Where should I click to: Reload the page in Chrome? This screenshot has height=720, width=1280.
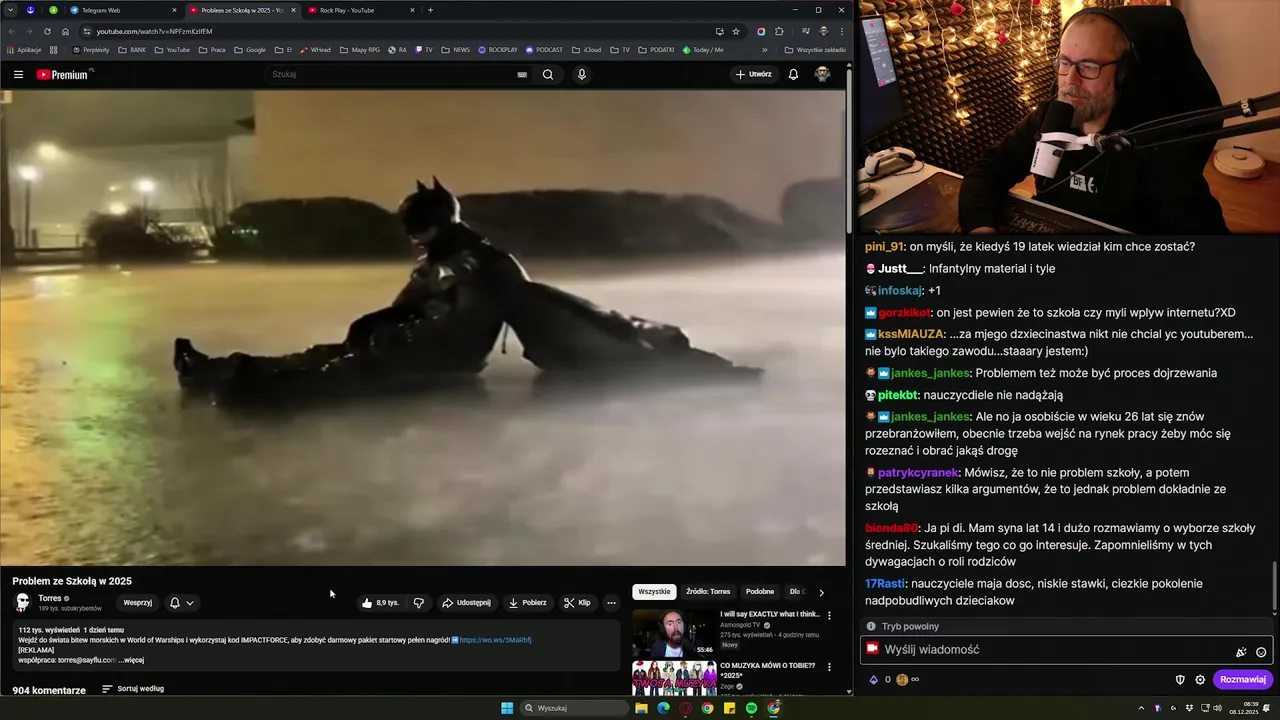point(46,31)
